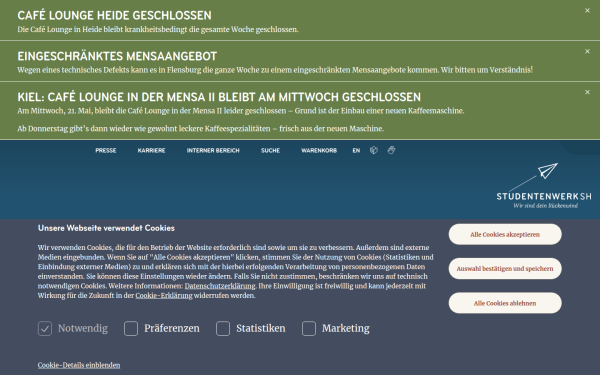Switch language to EN
Screen dimensions: 600x375
point(356,150)
